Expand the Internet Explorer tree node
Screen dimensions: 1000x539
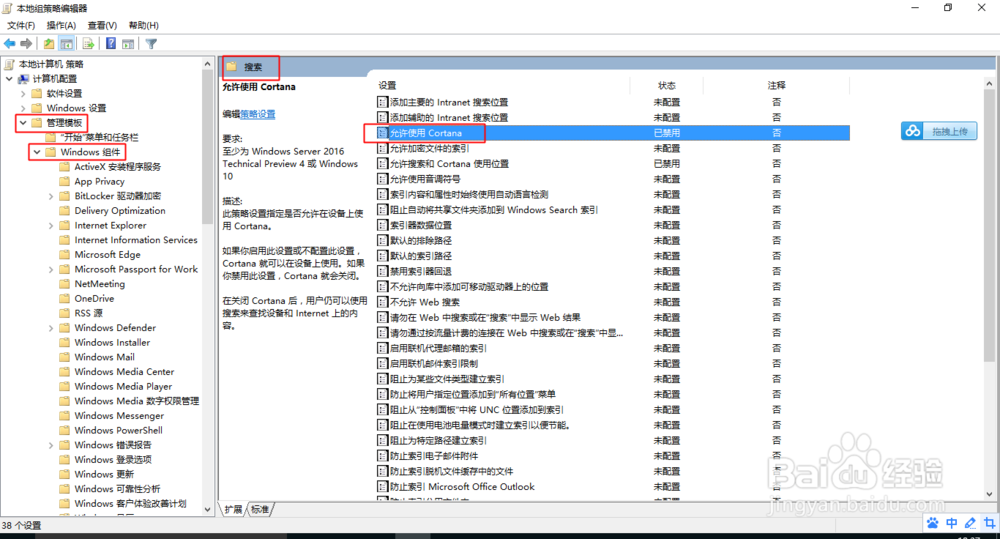coord(51,225)
